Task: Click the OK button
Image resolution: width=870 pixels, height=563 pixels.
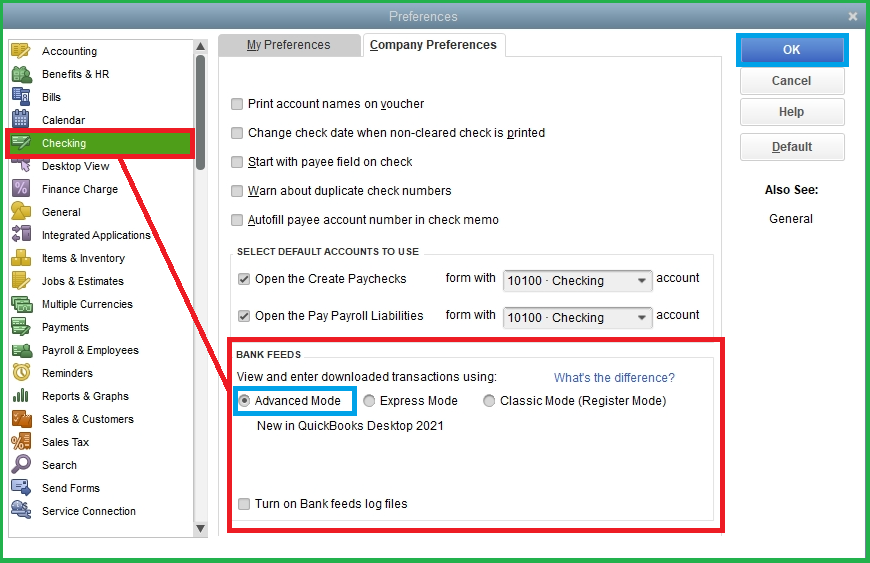Action: point(792,50)
